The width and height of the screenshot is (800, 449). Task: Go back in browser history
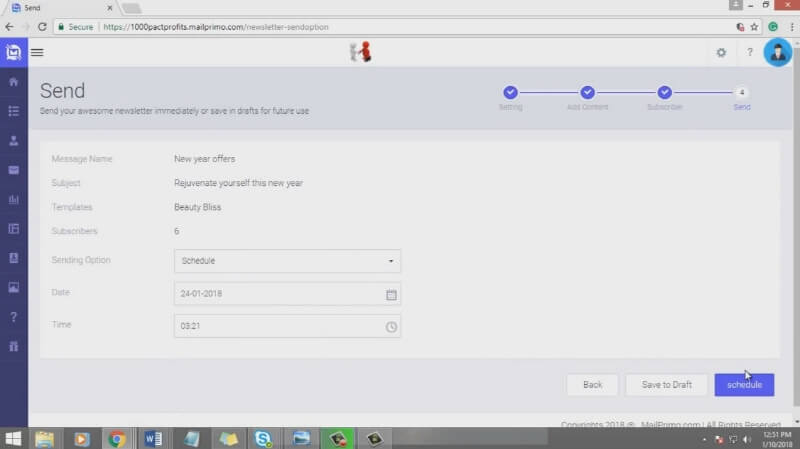point(9,27)
